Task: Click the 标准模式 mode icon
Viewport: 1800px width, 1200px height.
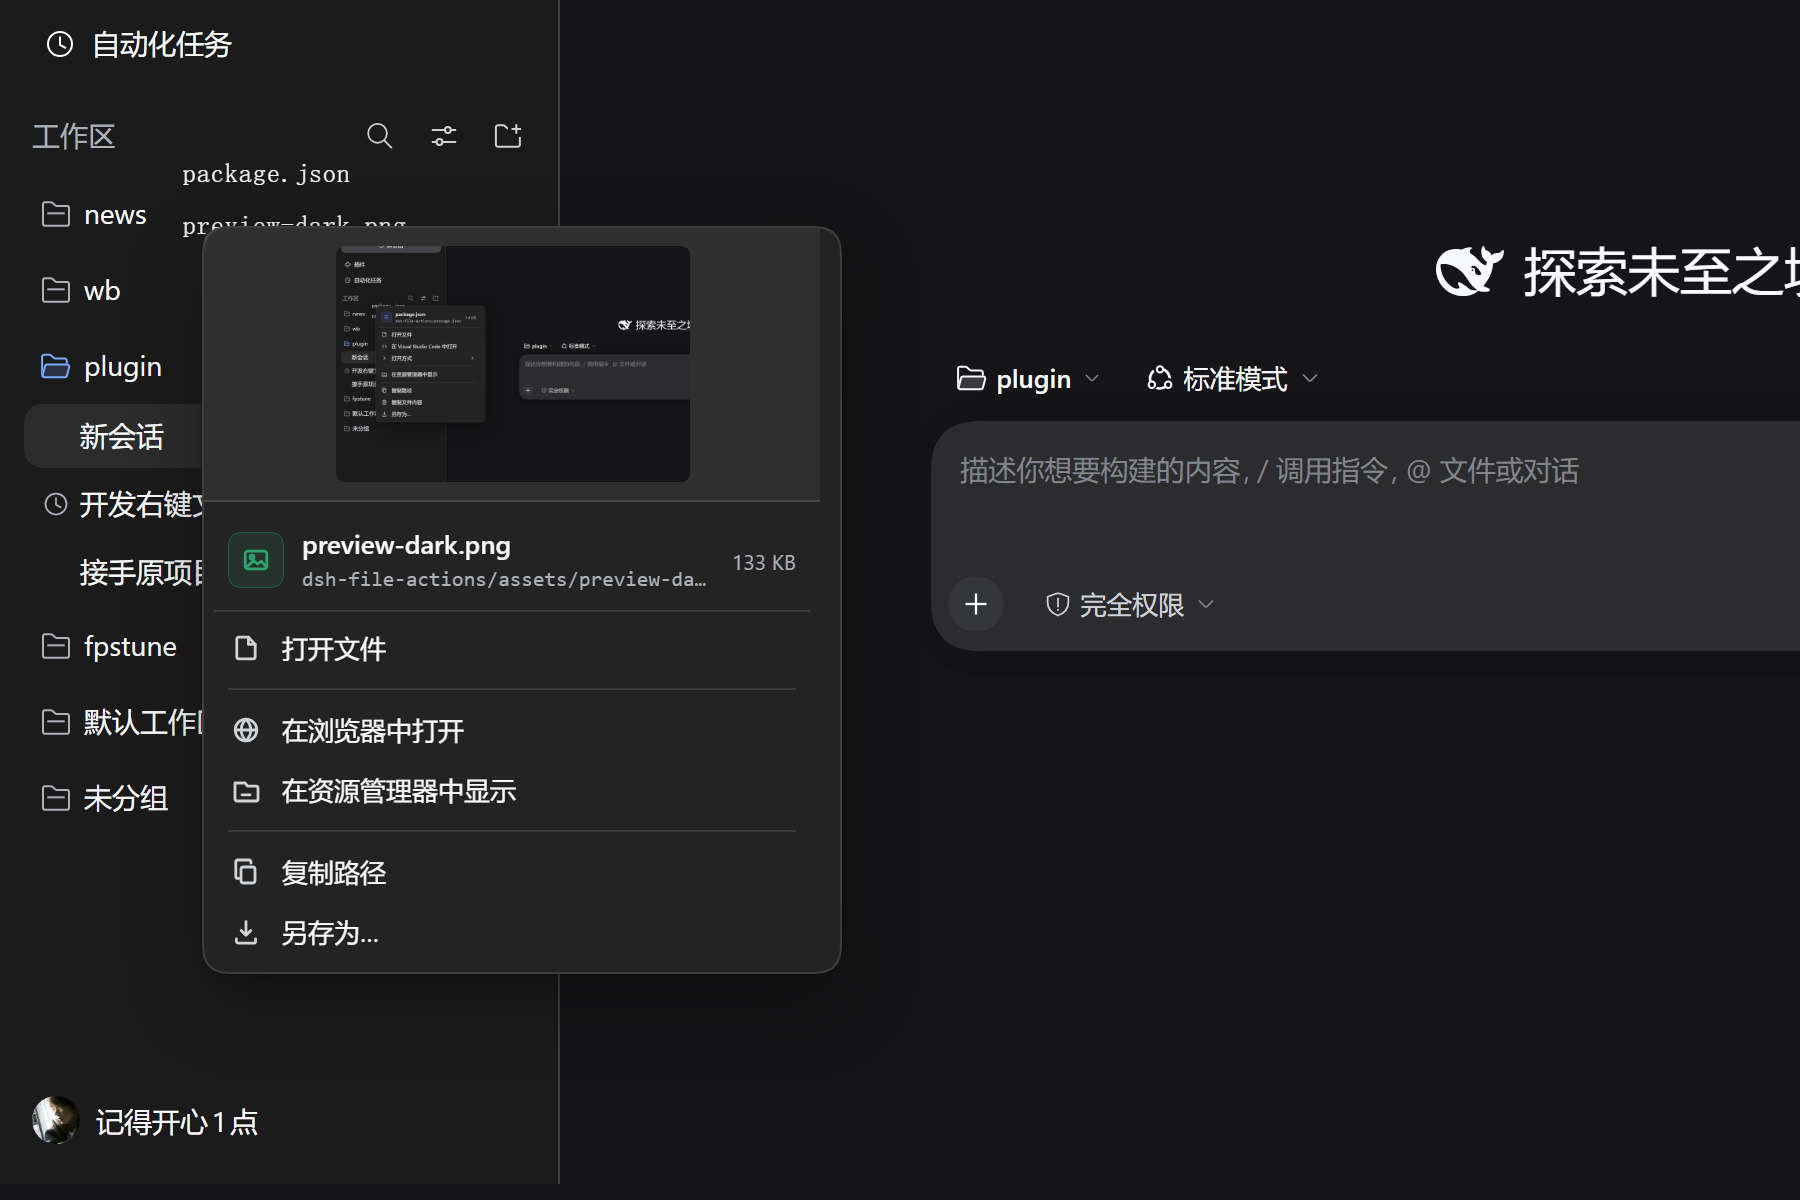Action: point(1159,379)
